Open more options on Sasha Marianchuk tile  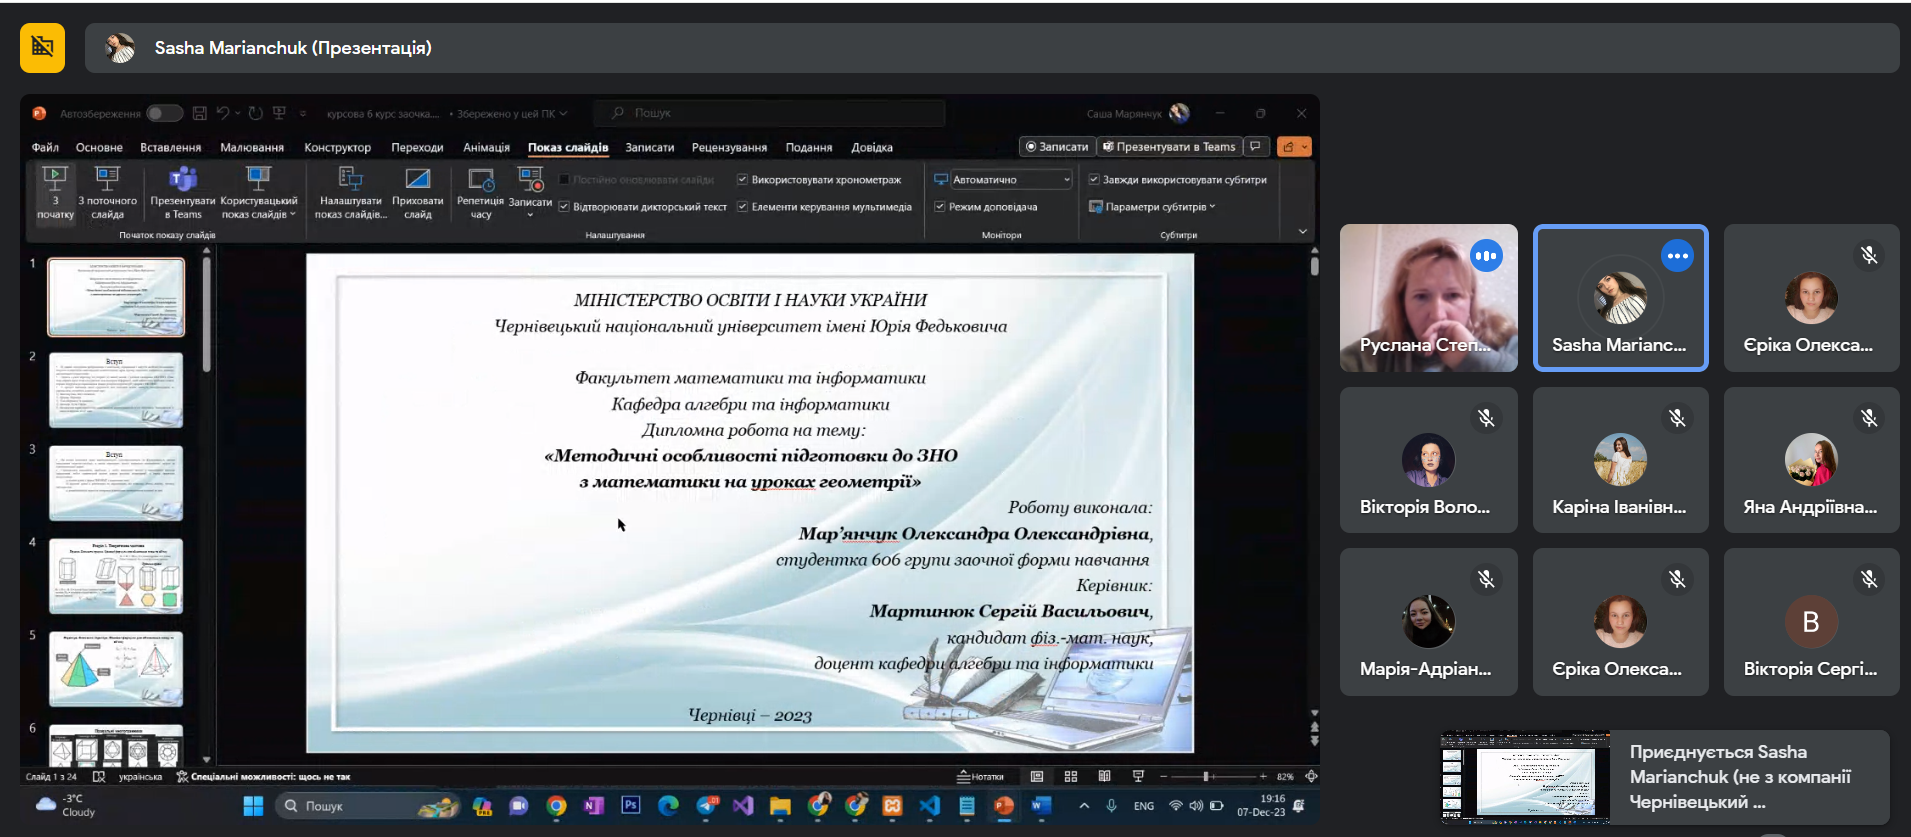[1677, 256]
